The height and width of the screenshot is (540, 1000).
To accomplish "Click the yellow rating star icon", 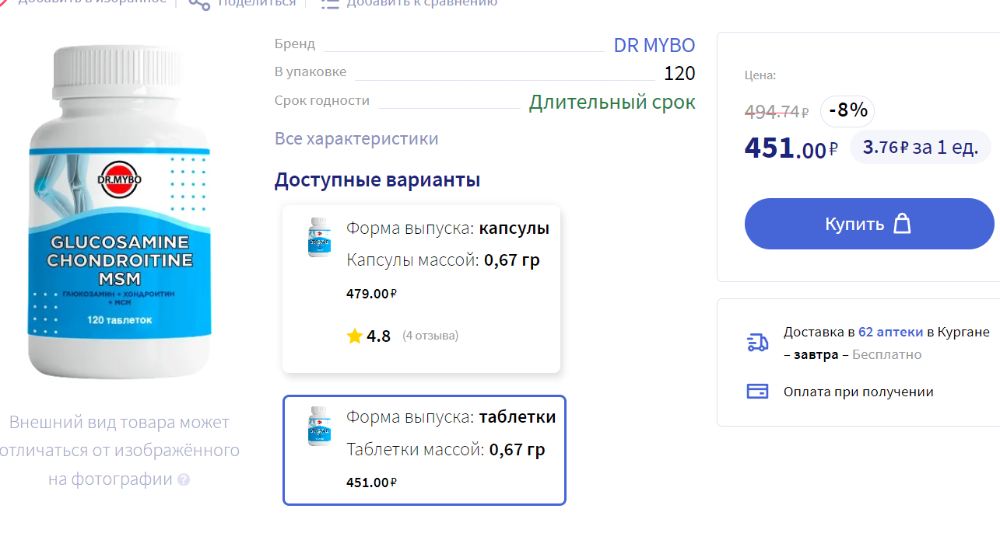I will (x=355, y=336).
